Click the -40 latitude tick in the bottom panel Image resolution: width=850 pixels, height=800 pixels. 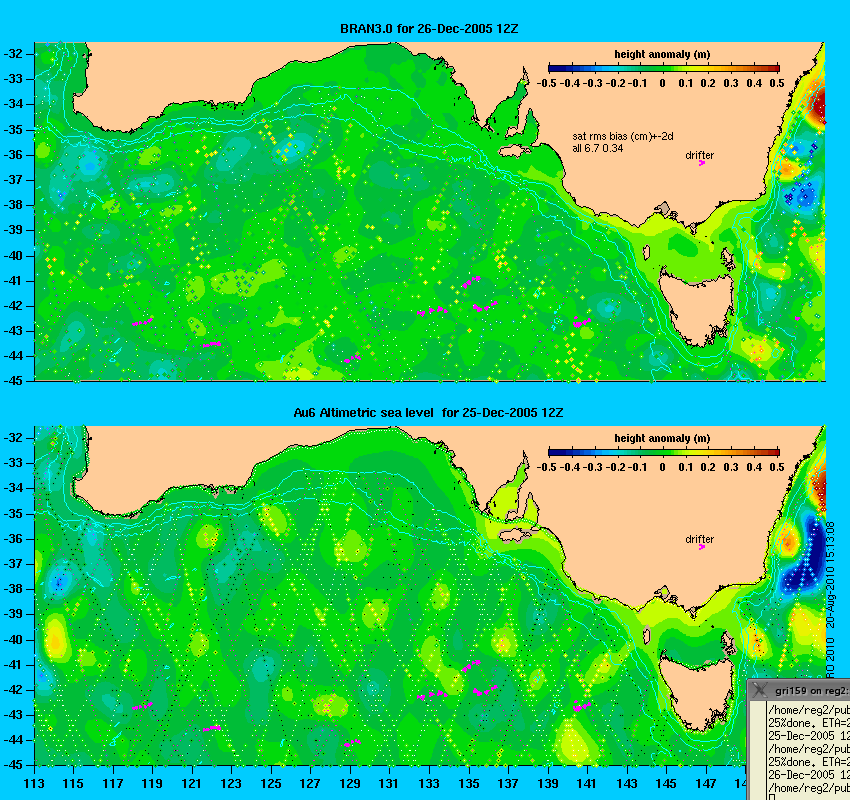point(14,640)
